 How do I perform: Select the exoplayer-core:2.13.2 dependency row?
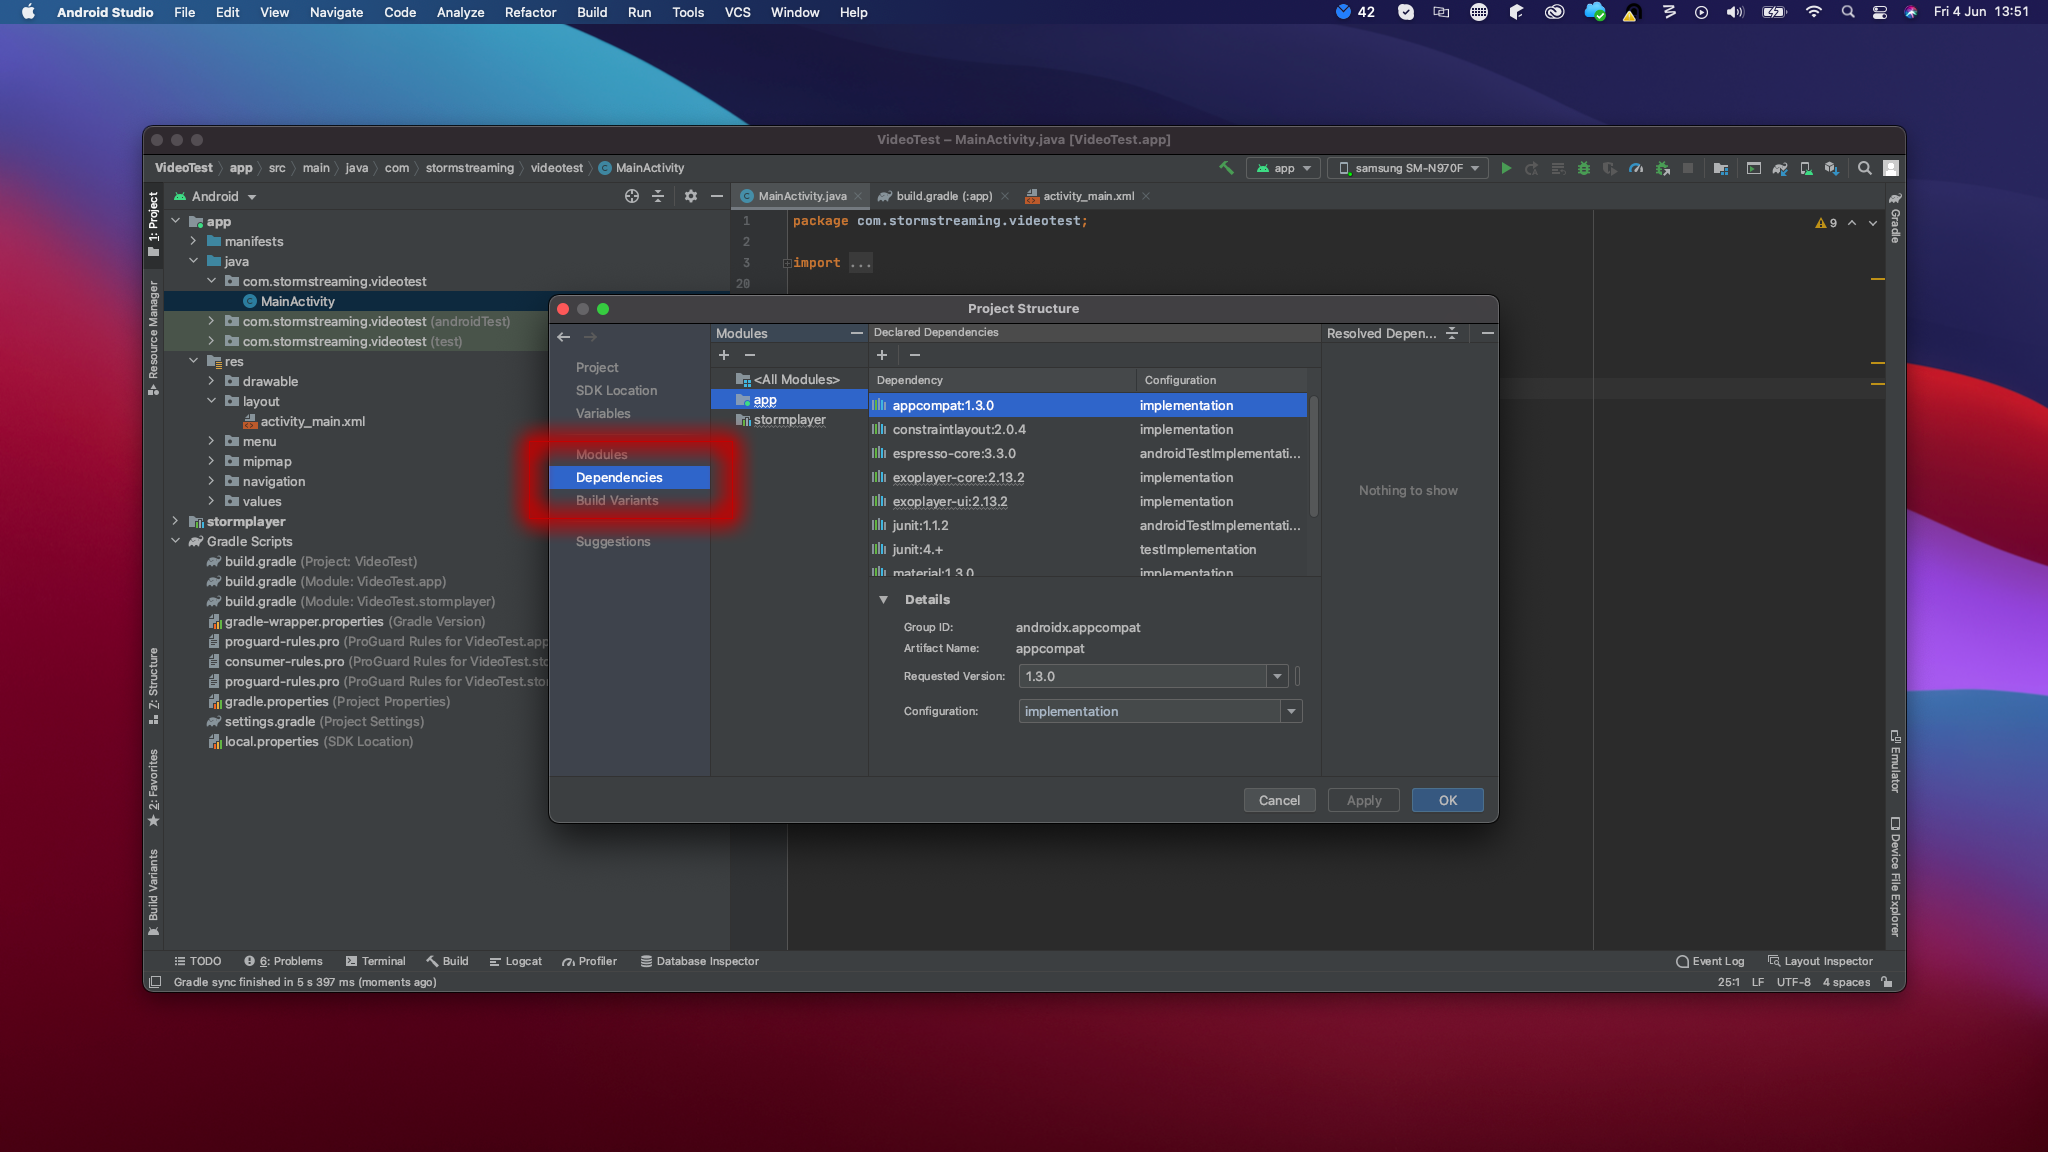click(x=1088, y=478)
